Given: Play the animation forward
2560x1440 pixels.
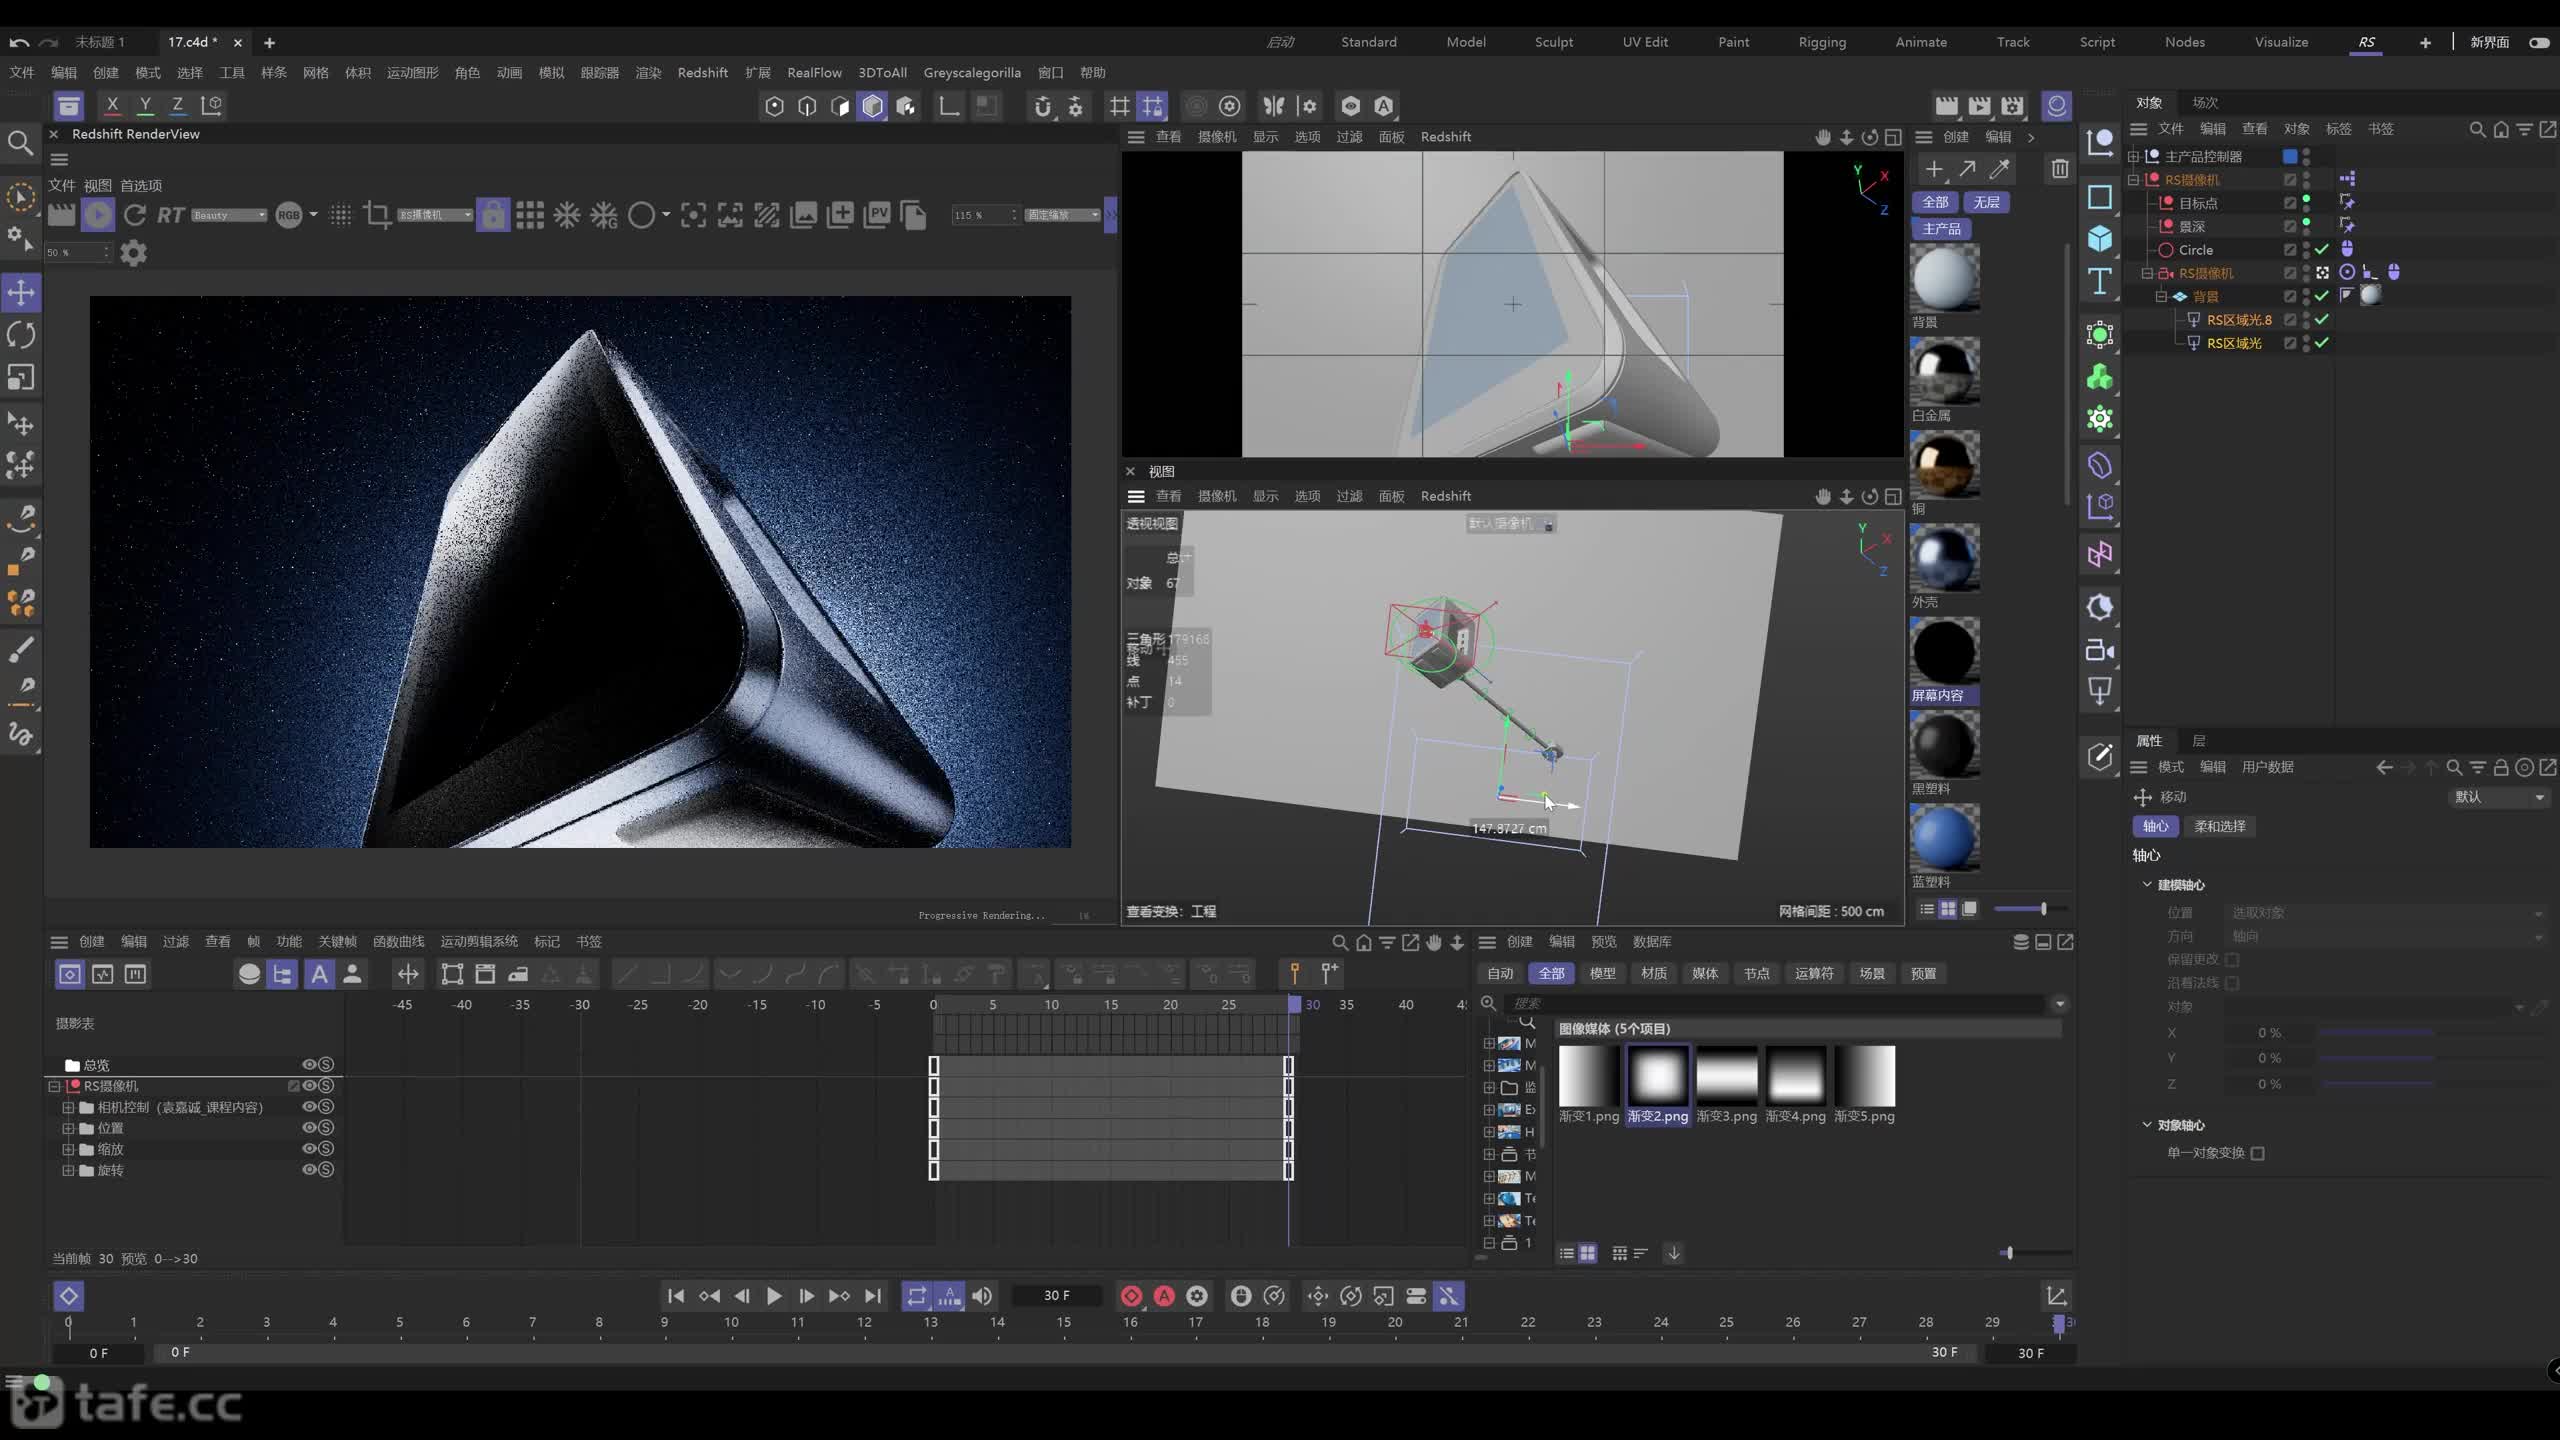Looking at the screenshot, I should [774, 1296].
